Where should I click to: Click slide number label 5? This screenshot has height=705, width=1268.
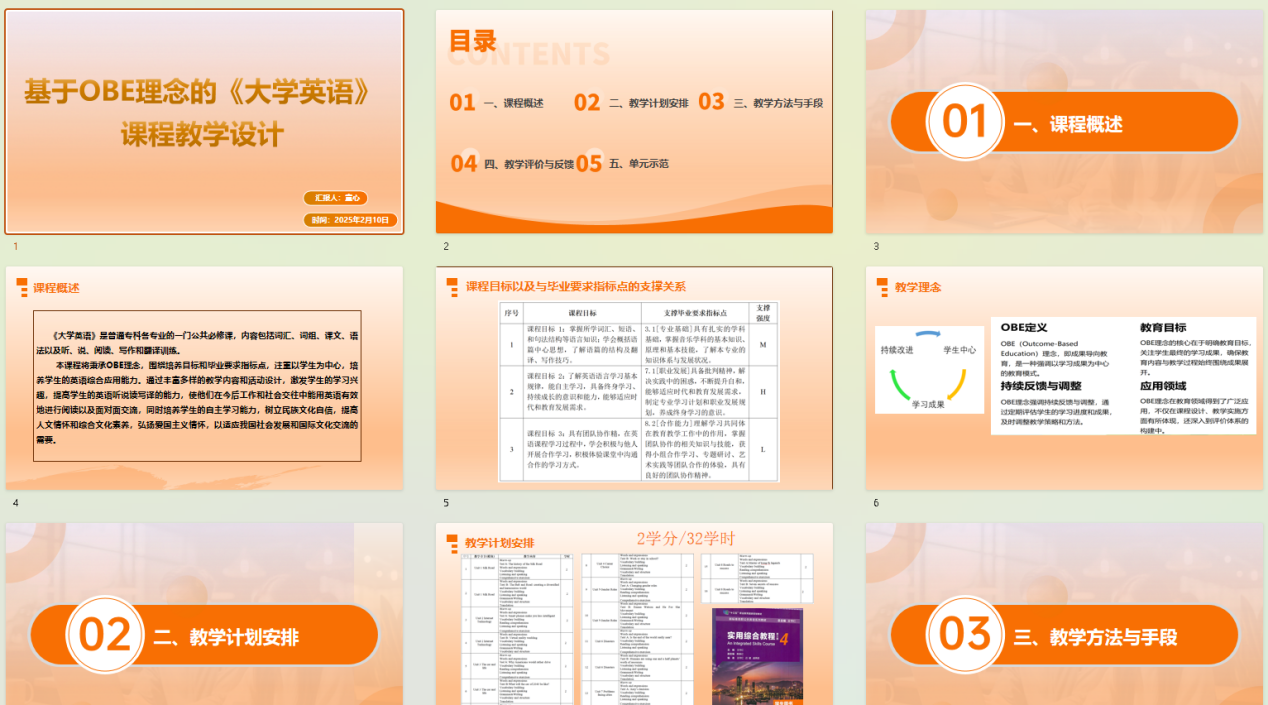(446, 503)
